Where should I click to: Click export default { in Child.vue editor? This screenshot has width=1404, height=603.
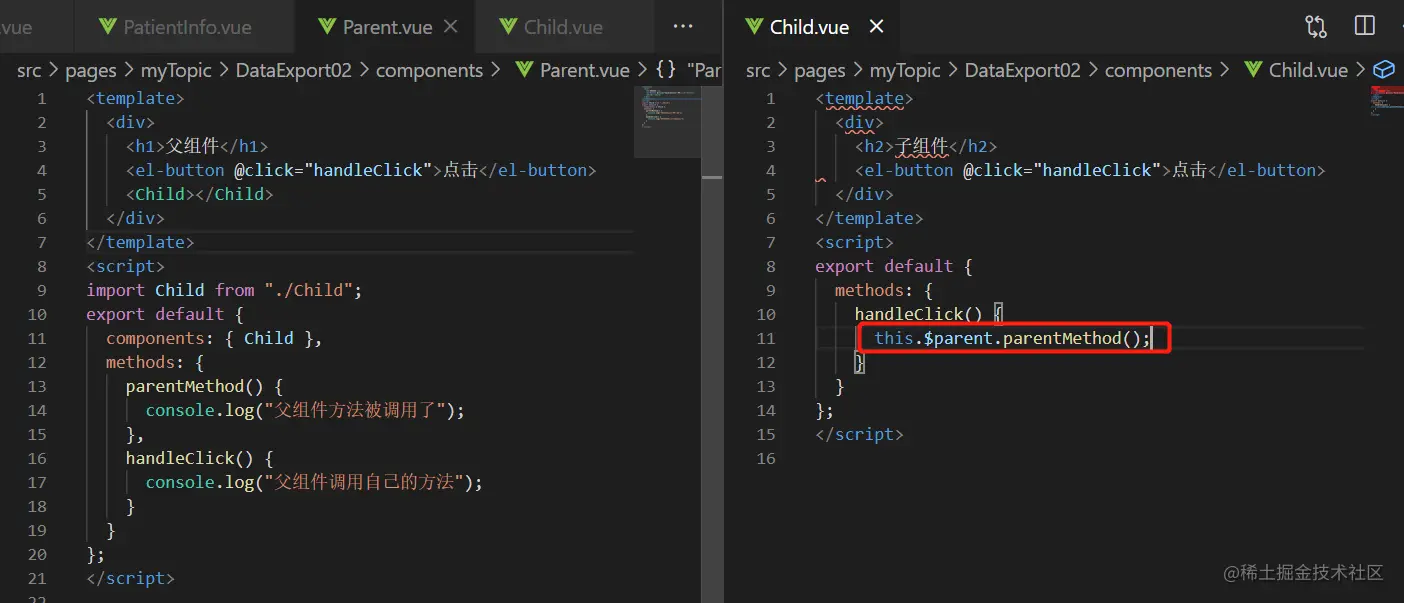[894, 266]
